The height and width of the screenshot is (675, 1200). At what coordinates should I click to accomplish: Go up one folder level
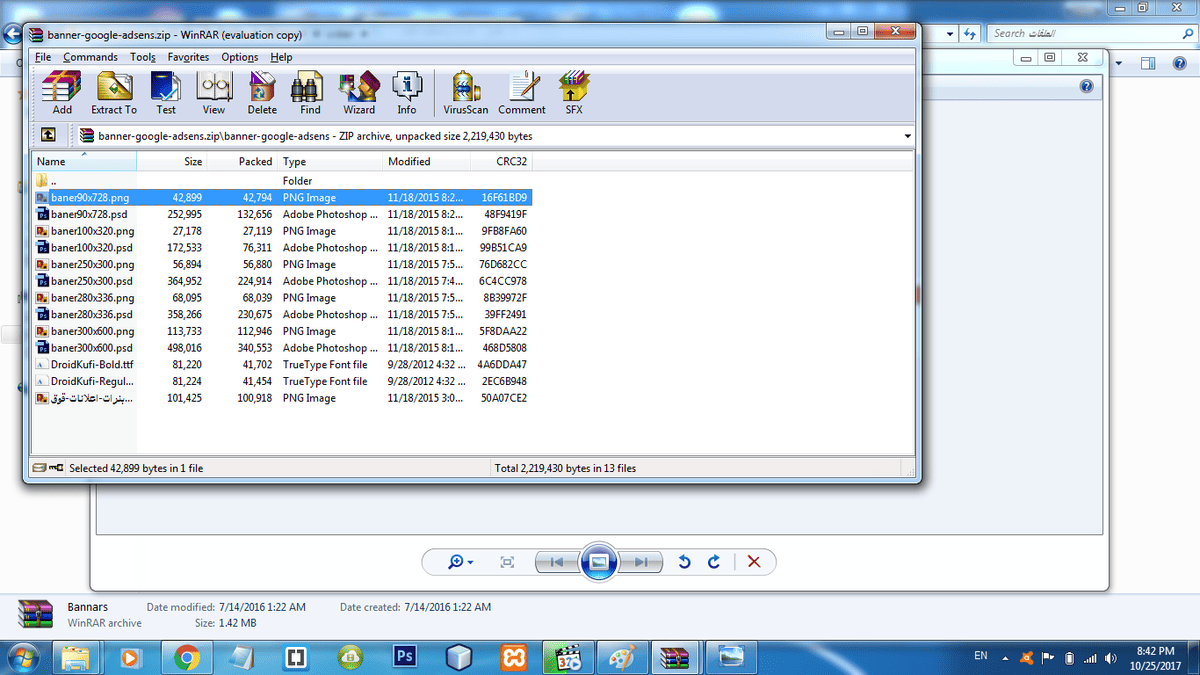[x=48, y=135]
